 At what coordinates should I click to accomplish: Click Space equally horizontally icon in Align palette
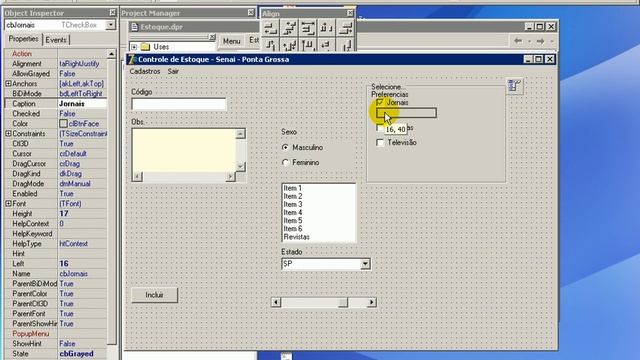[327, 28]
